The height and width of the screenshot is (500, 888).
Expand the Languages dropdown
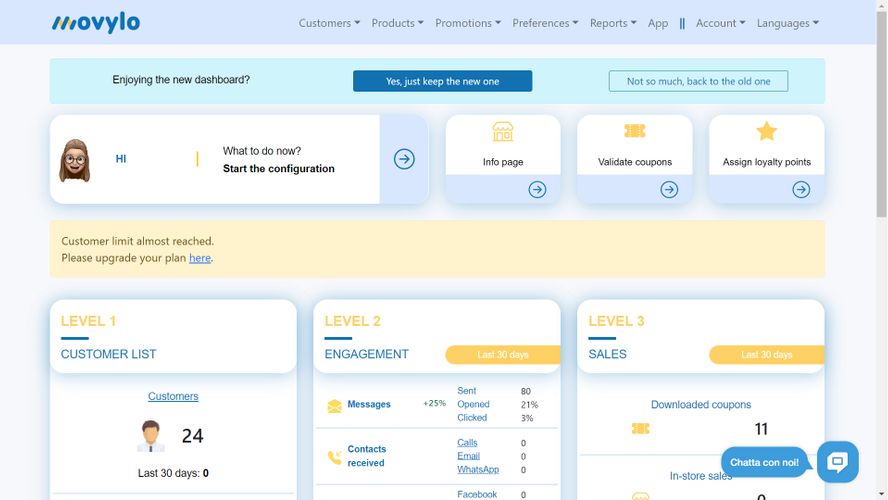click(x=787, y=23)
